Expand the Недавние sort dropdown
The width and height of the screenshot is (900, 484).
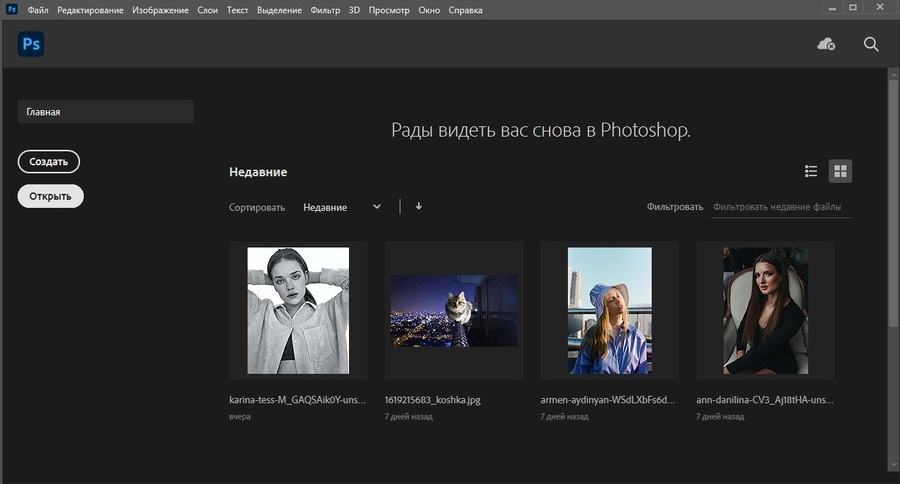click(x=342, y=207)
